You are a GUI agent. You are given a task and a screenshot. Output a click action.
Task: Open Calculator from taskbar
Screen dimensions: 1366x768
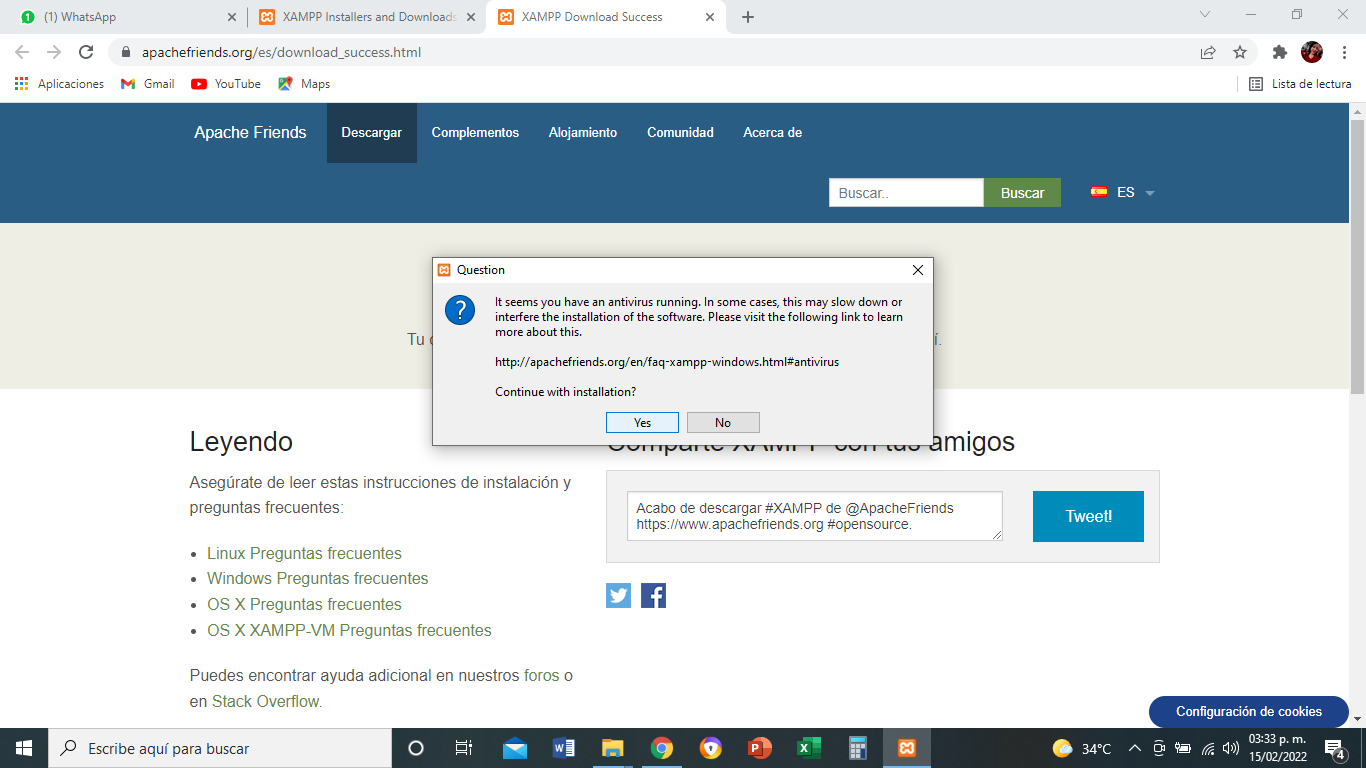point(857,748)
